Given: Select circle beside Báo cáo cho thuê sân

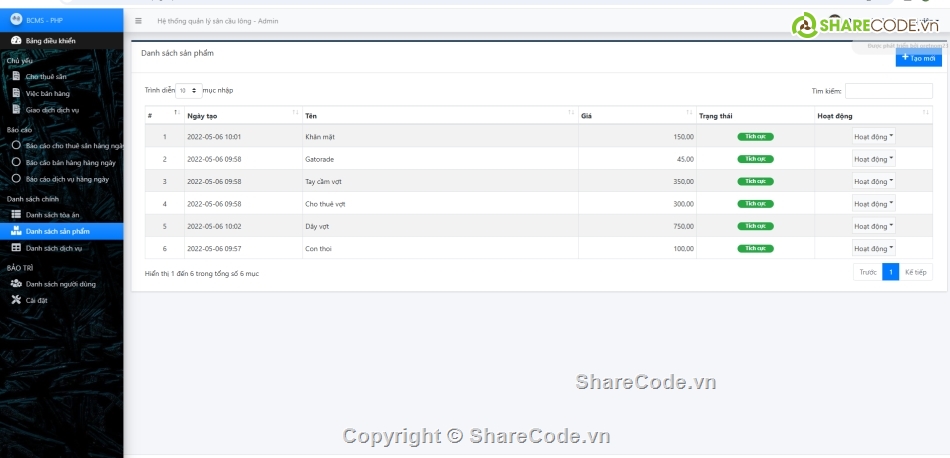Looking at the screenshot, I should 16,145.
